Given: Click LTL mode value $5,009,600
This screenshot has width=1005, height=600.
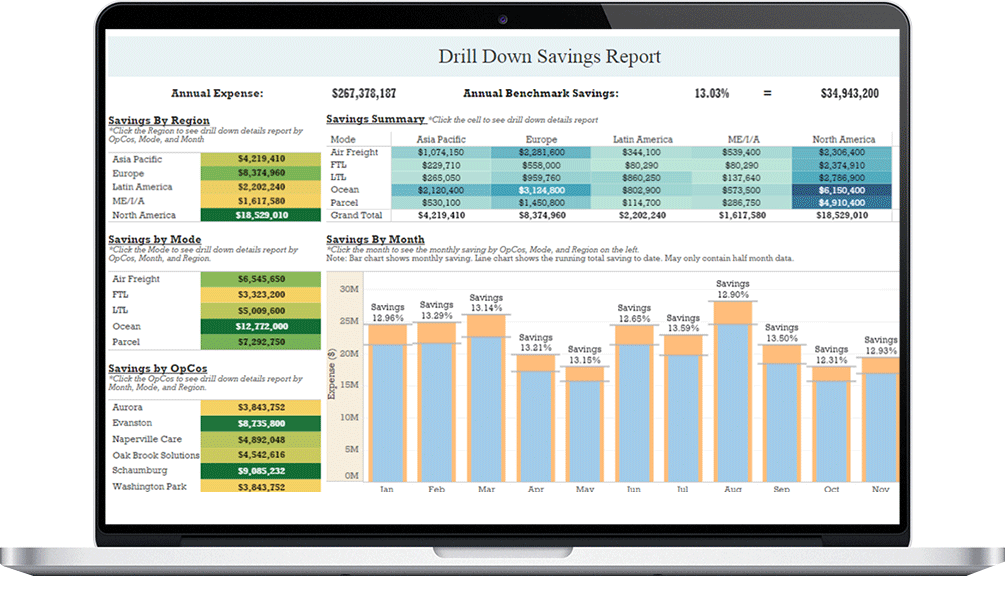Looking at the screenshot, I should click(261, 310).
